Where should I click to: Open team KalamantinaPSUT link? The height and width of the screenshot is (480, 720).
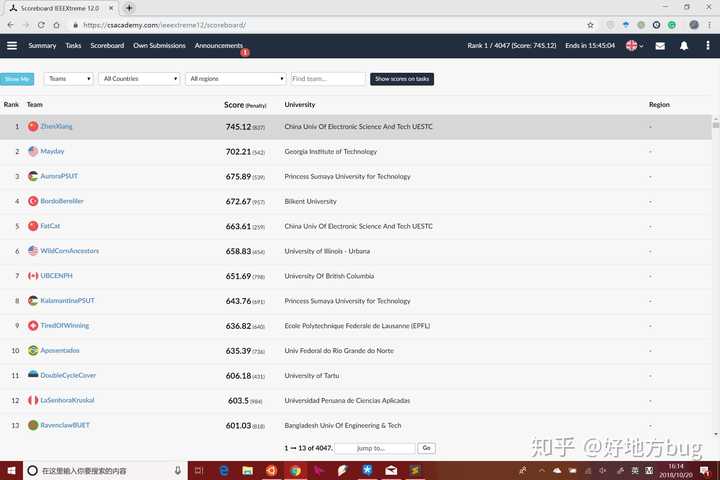pyautogui.click(x=68, y=300)
